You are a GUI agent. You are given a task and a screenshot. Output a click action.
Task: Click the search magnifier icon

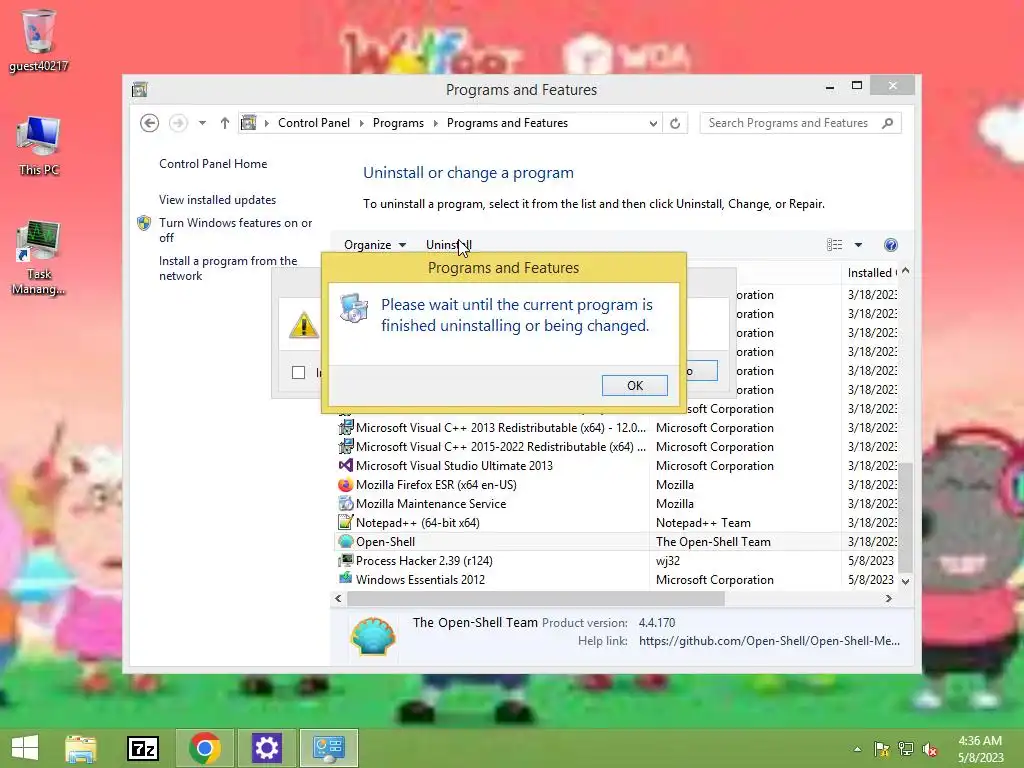(888, 123)
